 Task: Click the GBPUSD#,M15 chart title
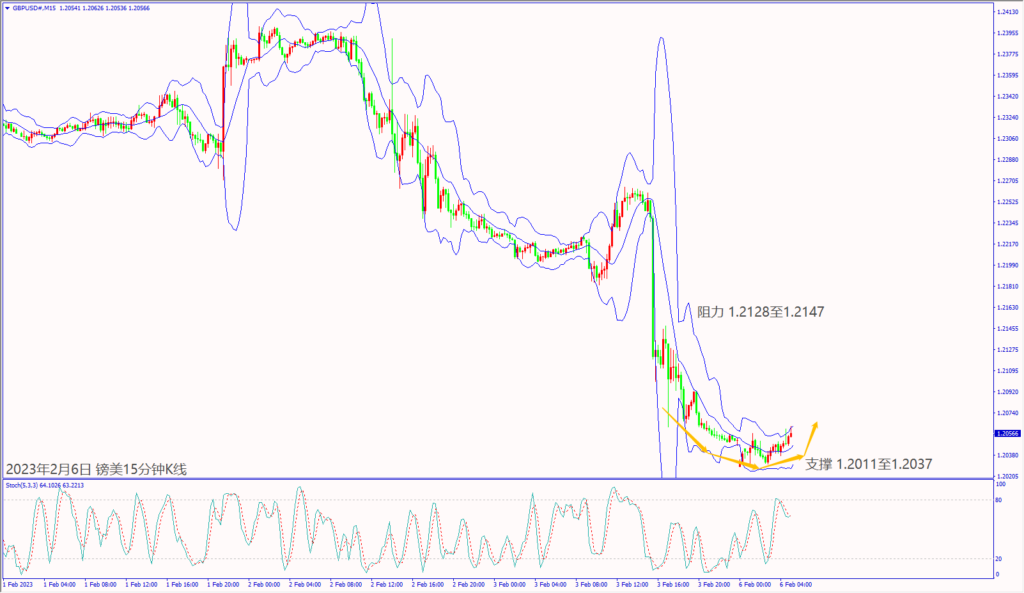pos(35,7)
